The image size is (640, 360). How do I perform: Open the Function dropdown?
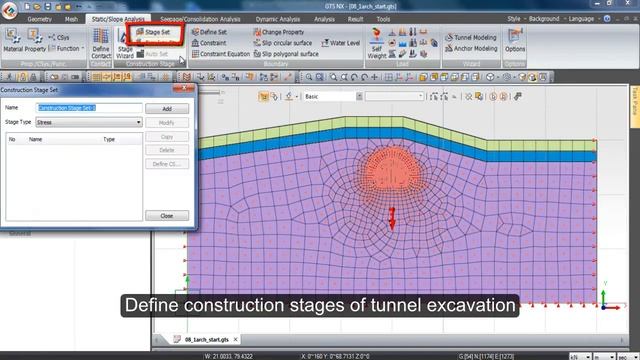[67, 48]
